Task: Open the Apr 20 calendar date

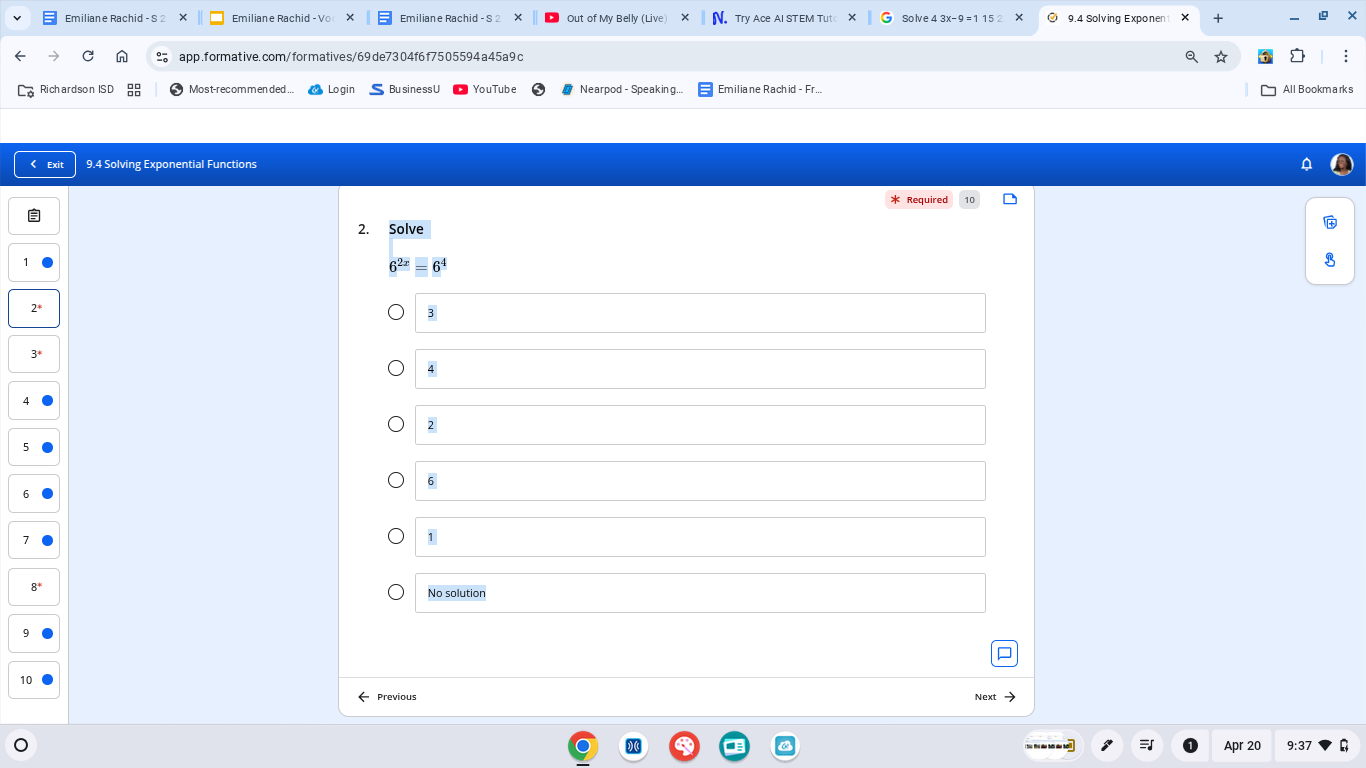Action: [1242, 745]
